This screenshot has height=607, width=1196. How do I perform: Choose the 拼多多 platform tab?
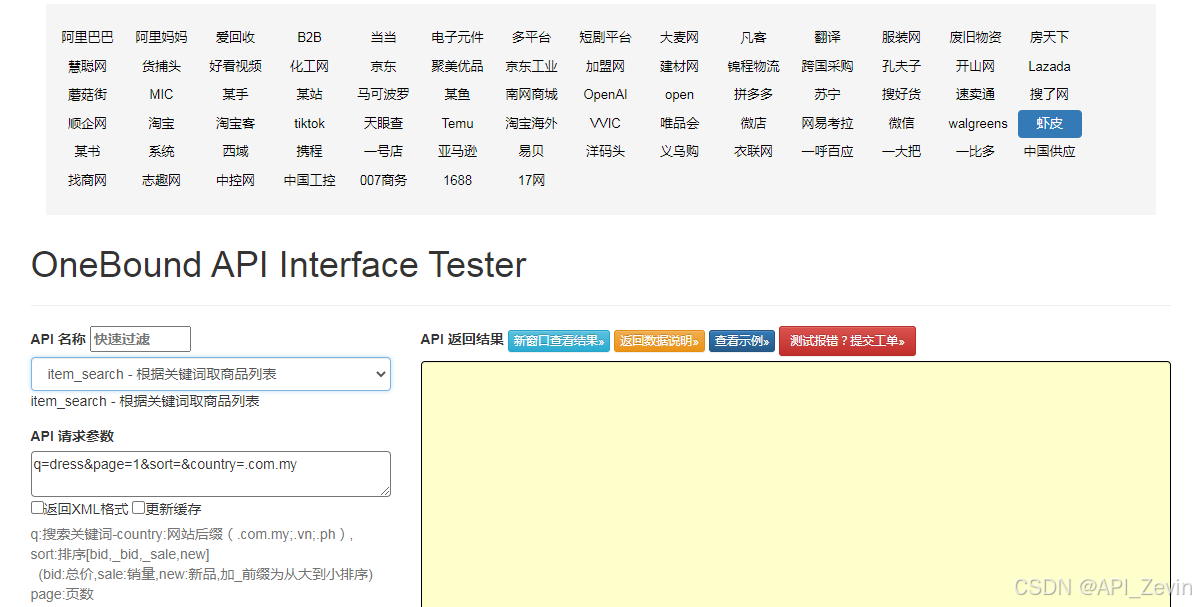coord(753,95)
